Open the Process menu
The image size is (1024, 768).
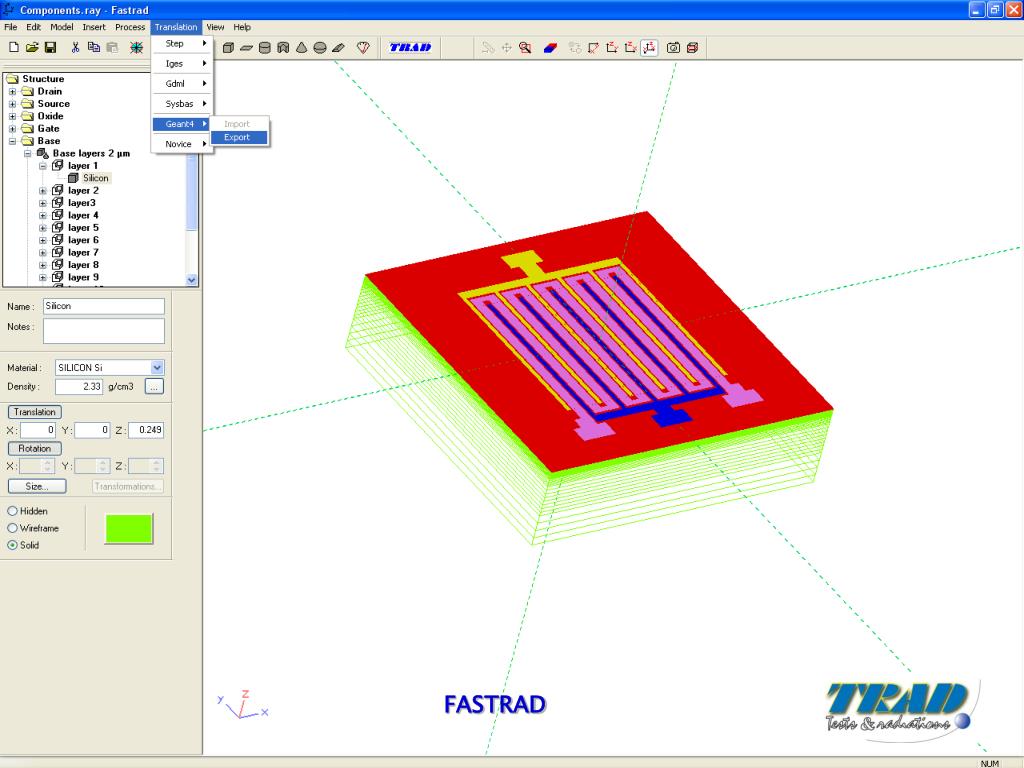click(x=130, y=27)
